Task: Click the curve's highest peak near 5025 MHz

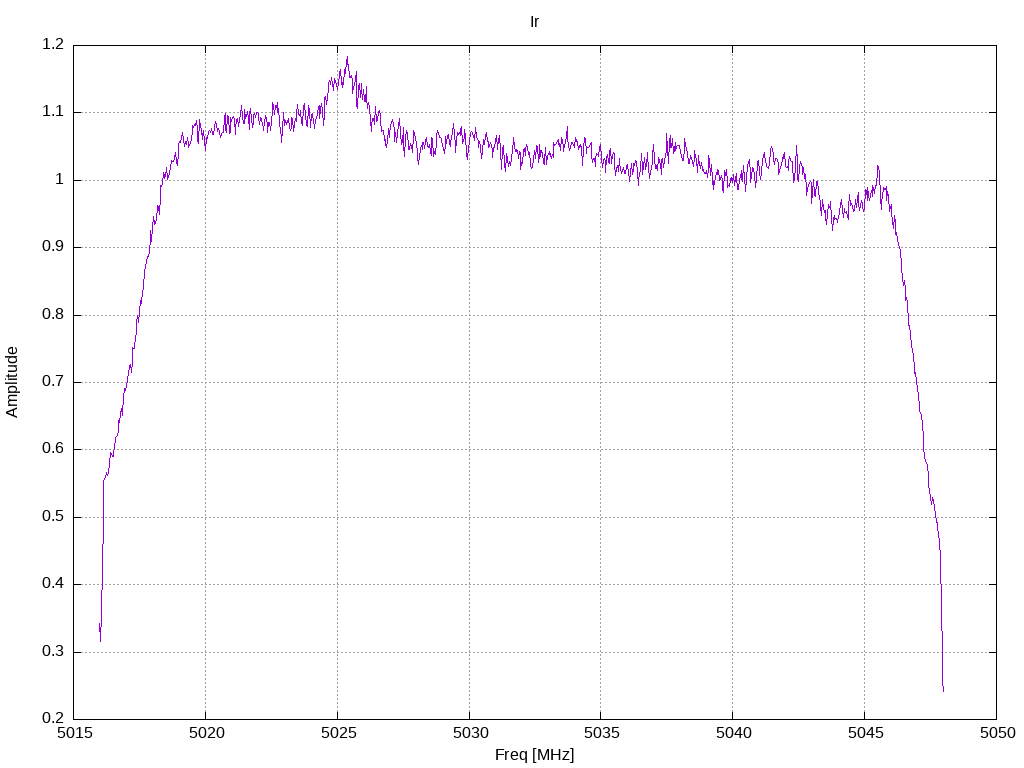Action: [347, 58]
